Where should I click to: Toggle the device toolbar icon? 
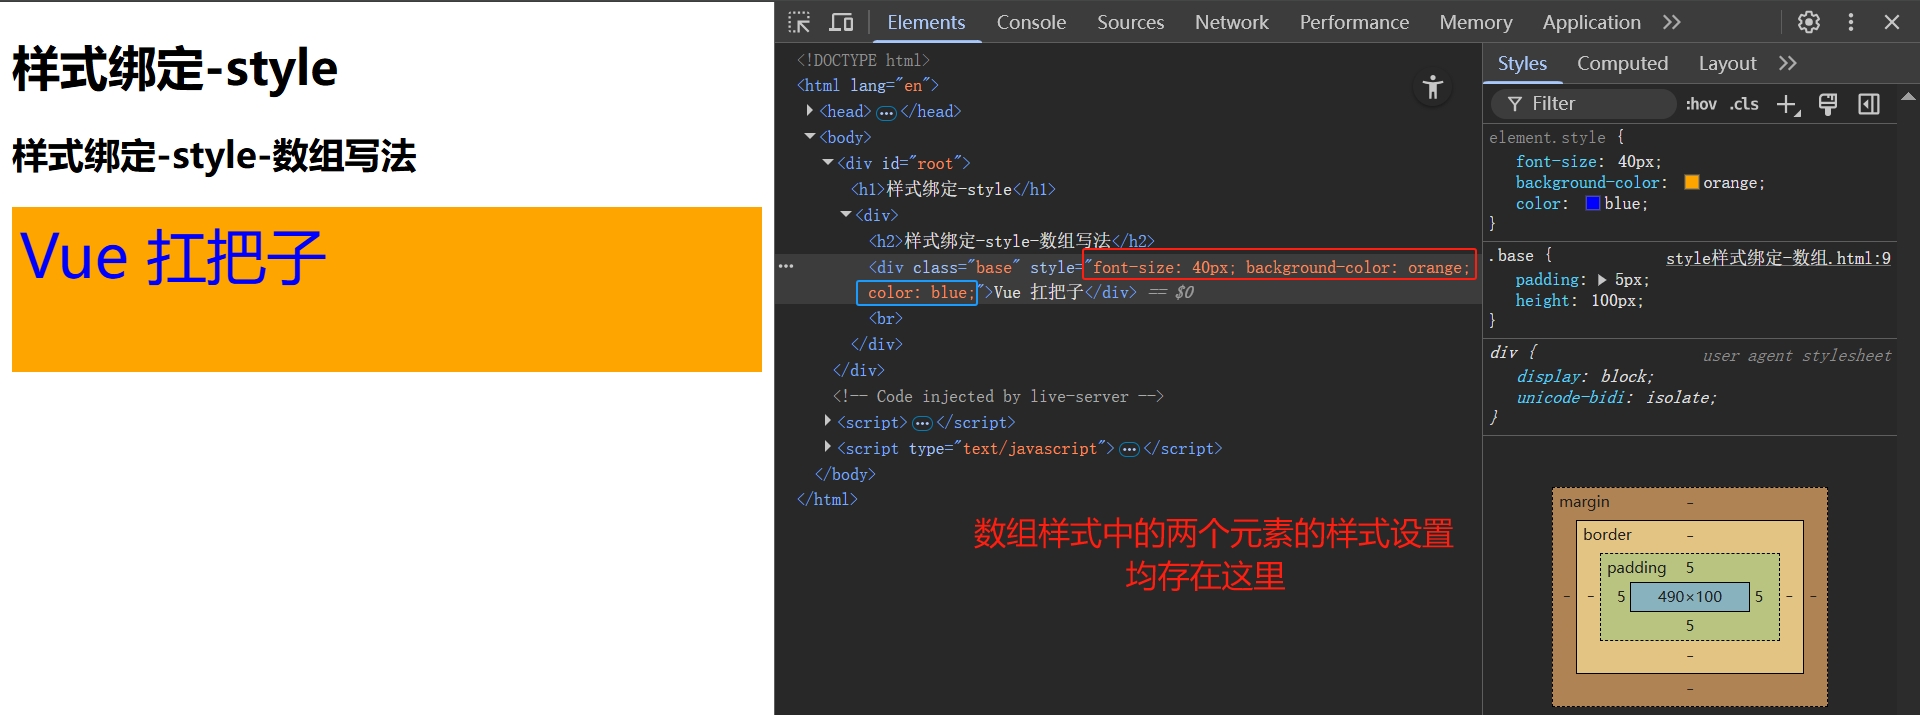(842, 22)
